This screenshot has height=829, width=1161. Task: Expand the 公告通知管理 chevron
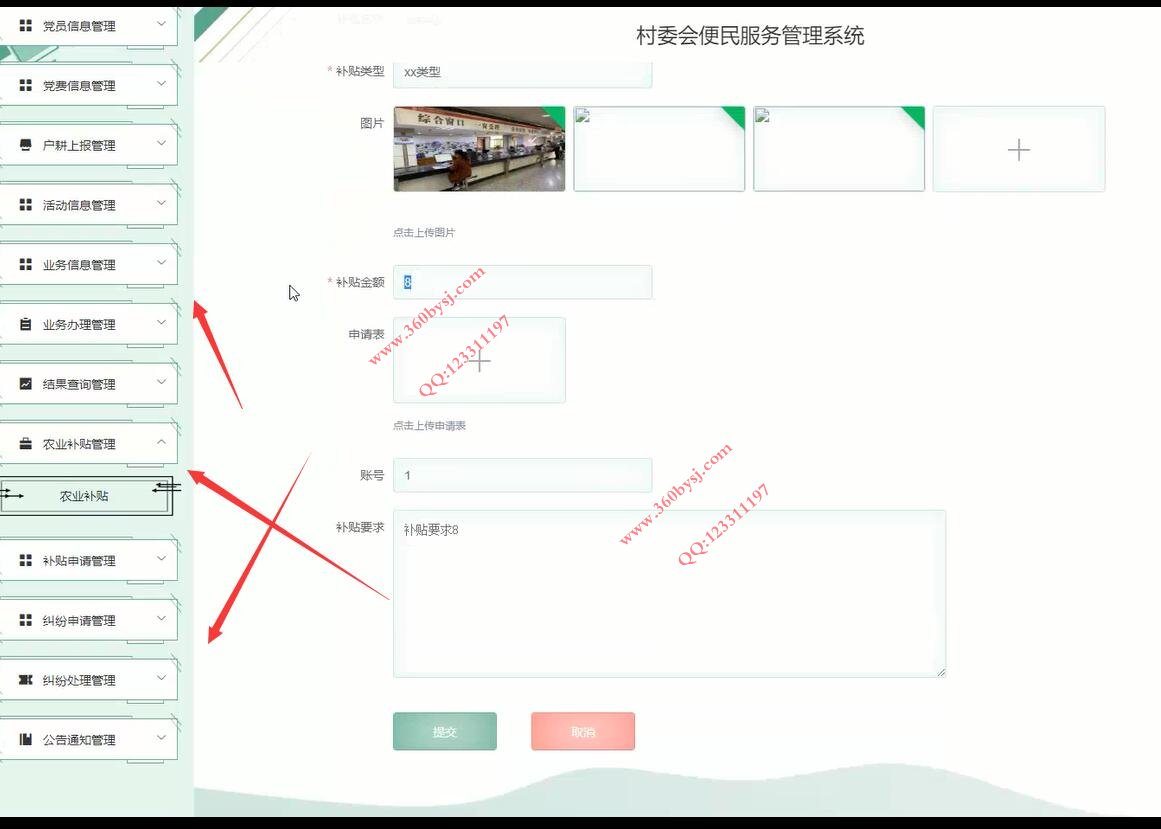(161, 738)
